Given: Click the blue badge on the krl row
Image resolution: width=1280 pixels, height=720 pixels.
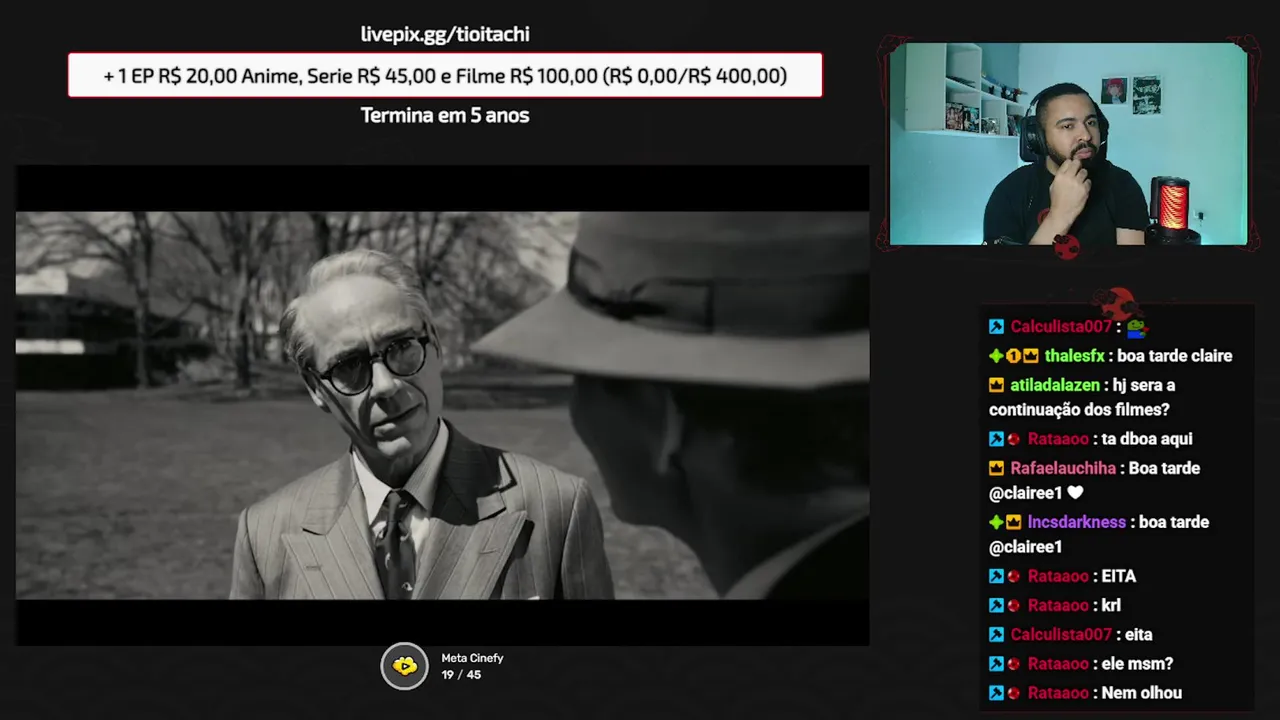Looking at the screenshot, I should pos(996,605).
